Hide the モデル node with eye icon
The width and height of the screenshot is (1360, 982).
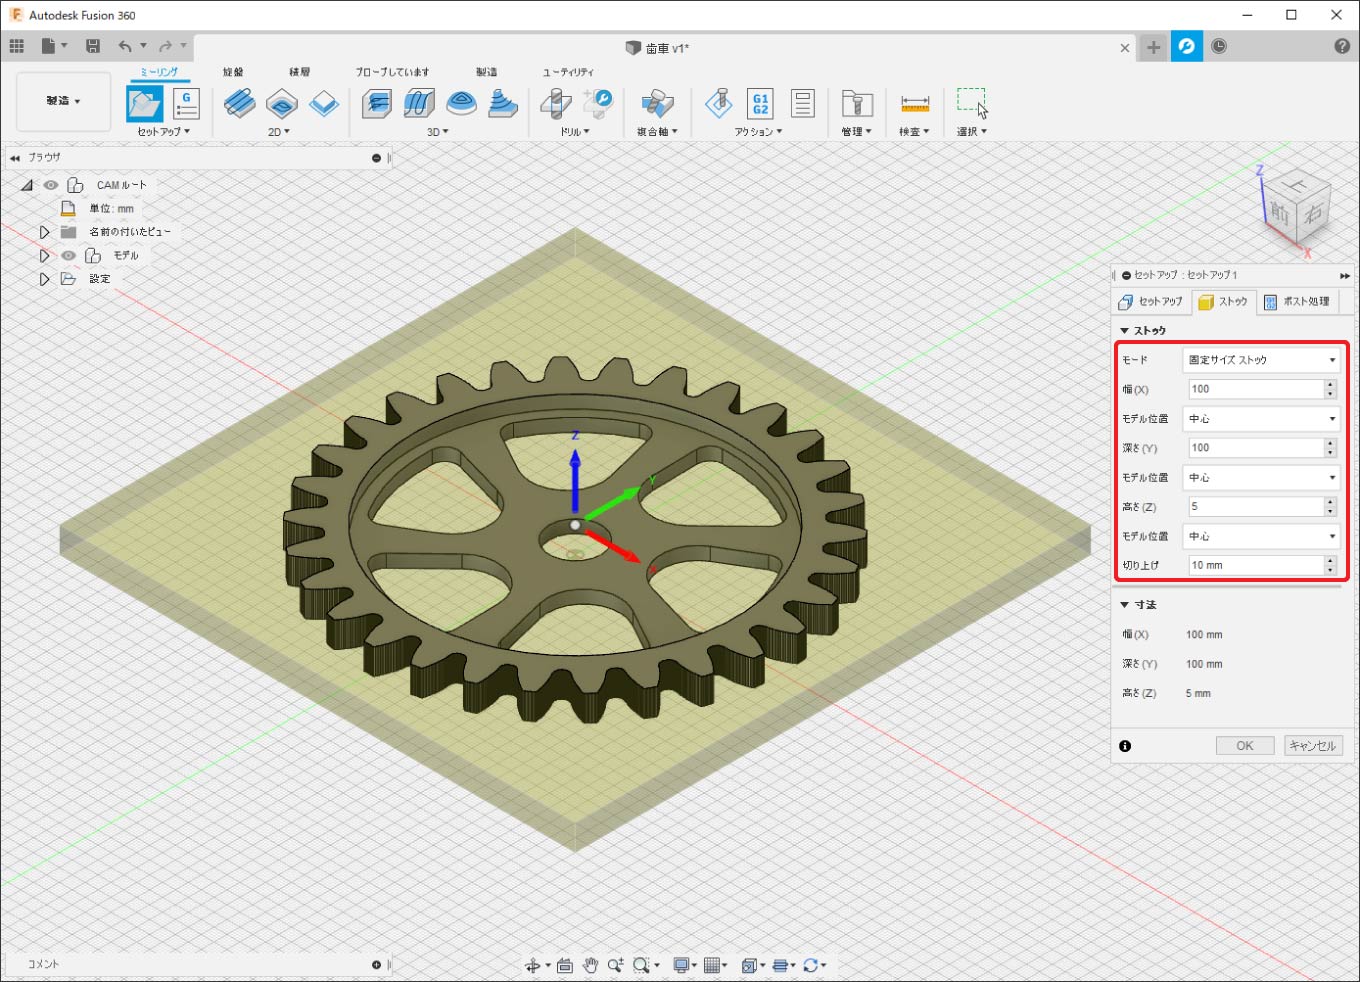click(x=68, y=256)
